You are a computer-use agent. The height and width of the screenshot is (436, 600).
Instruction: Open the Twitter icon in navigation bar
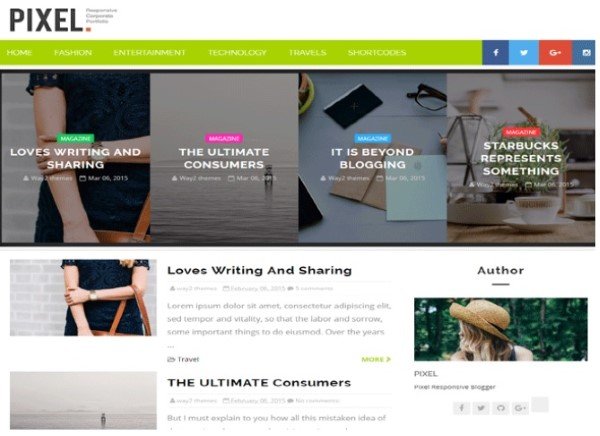pos(524,52)
